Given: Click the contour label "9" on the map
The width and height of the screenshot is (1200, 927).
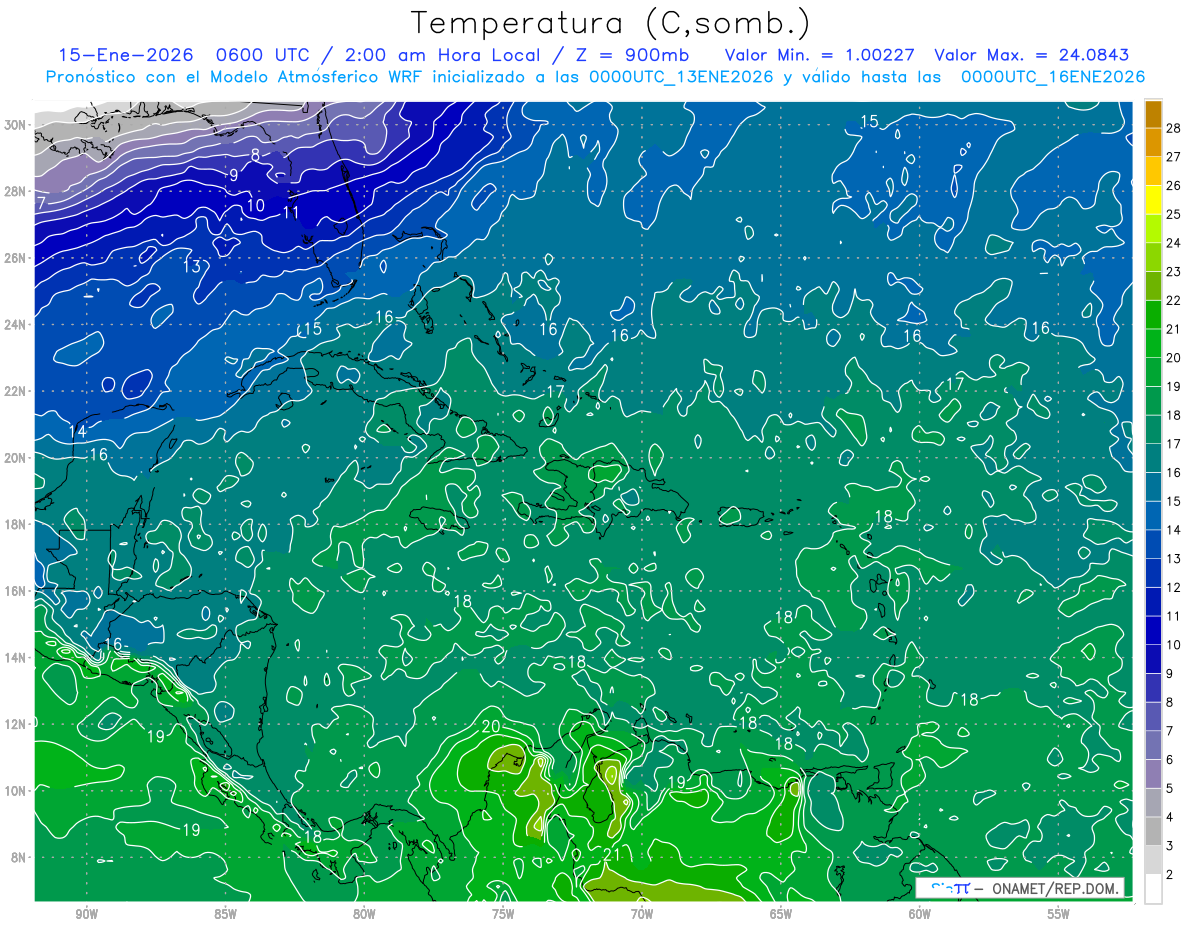Looking at the screenshot, I should click(233, 175).
